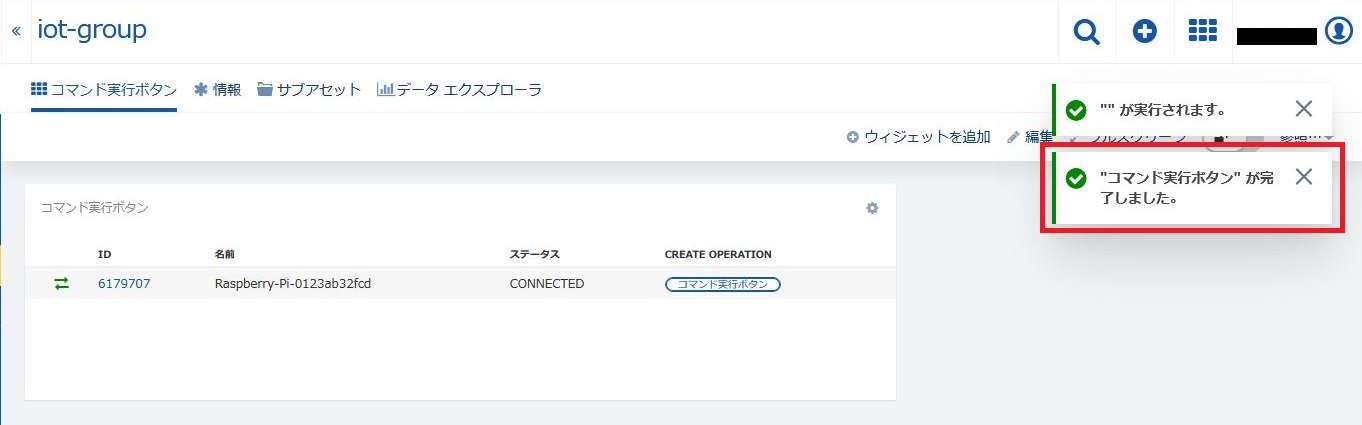Image resolution: width=1362 pixels, height=425 pixels.
Task: Open the 情報 tab
Action: click(217, 90)
